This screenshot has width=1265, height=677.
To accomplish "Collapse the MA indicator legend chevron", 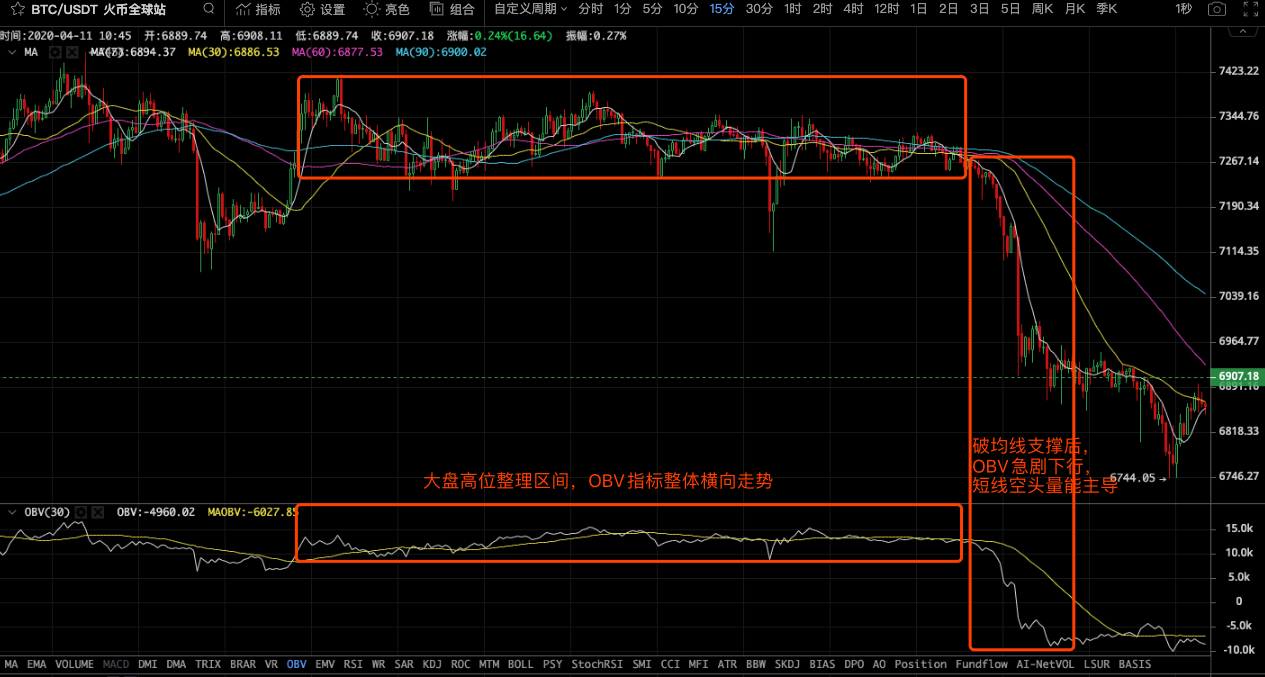I will pyautogui.click(x=11, y=51).
